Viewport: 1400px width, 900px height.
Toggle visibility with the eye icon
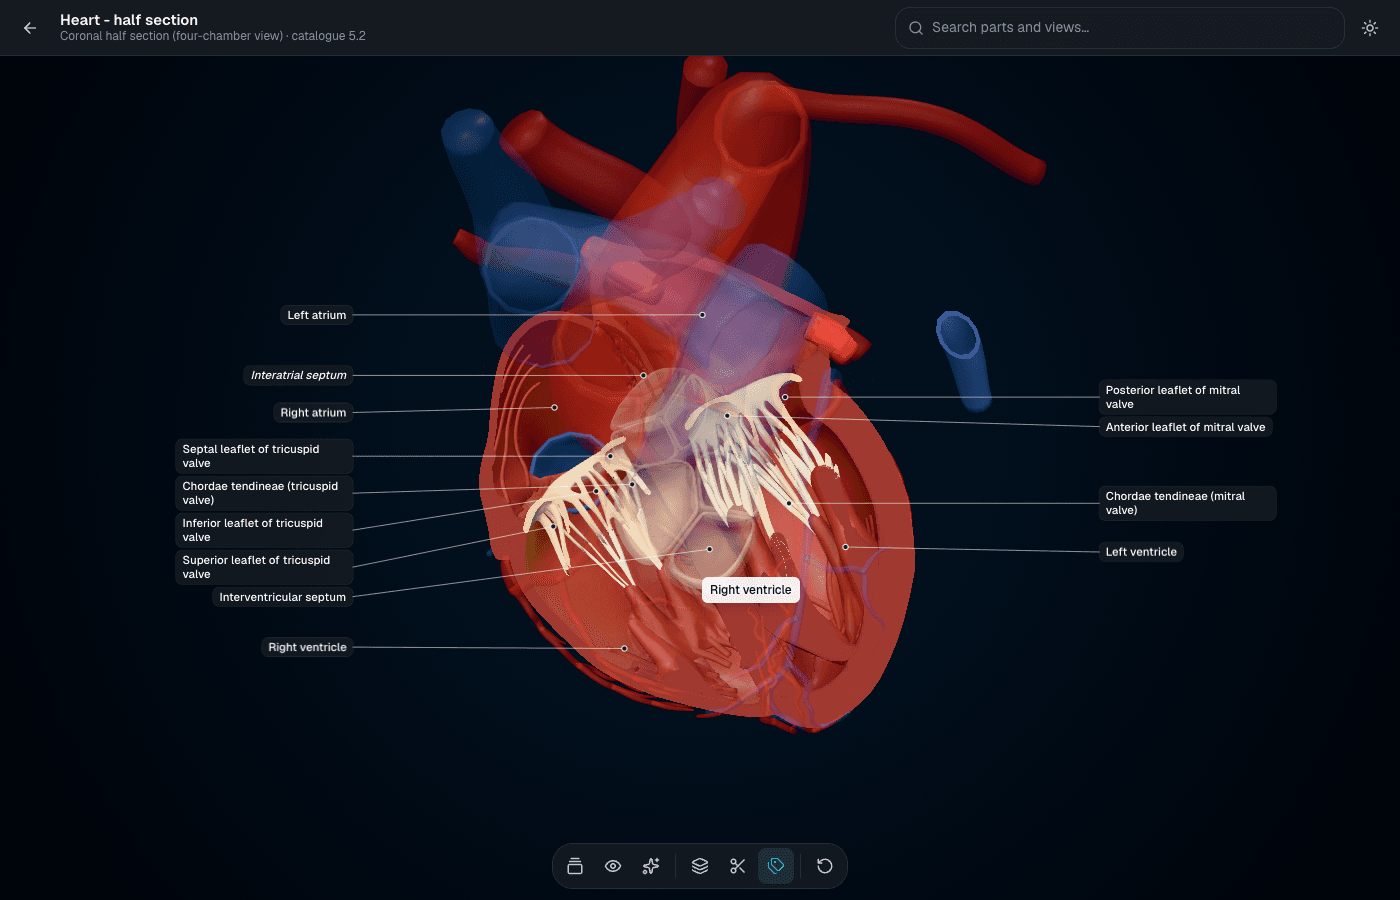click(613, 866)
